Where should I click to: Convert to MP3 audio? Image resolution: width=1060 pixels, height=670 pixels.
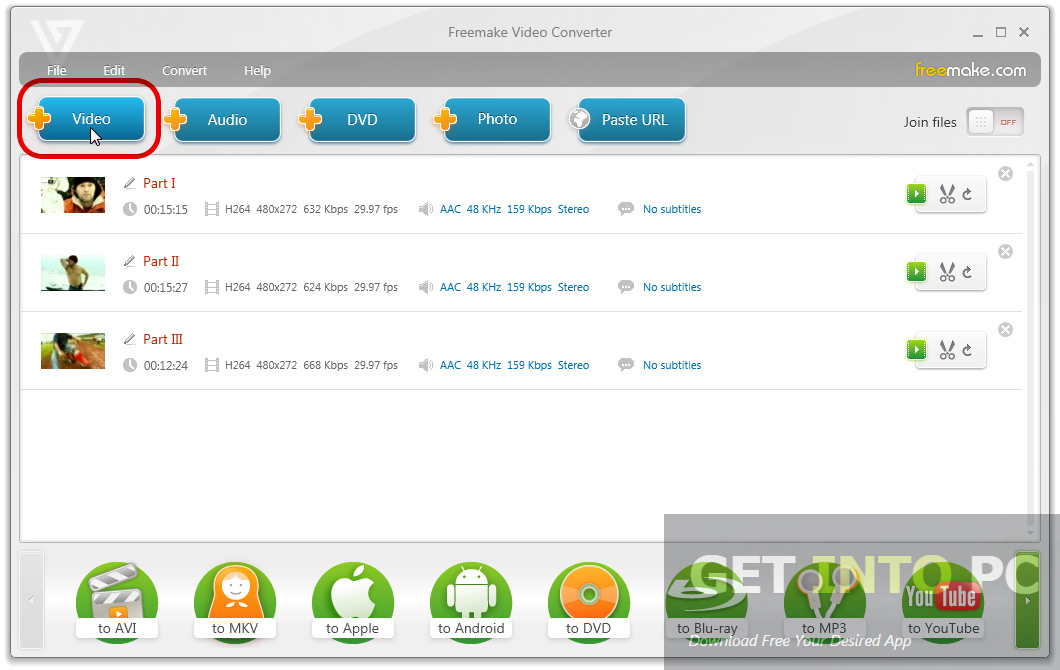(825, 602)
